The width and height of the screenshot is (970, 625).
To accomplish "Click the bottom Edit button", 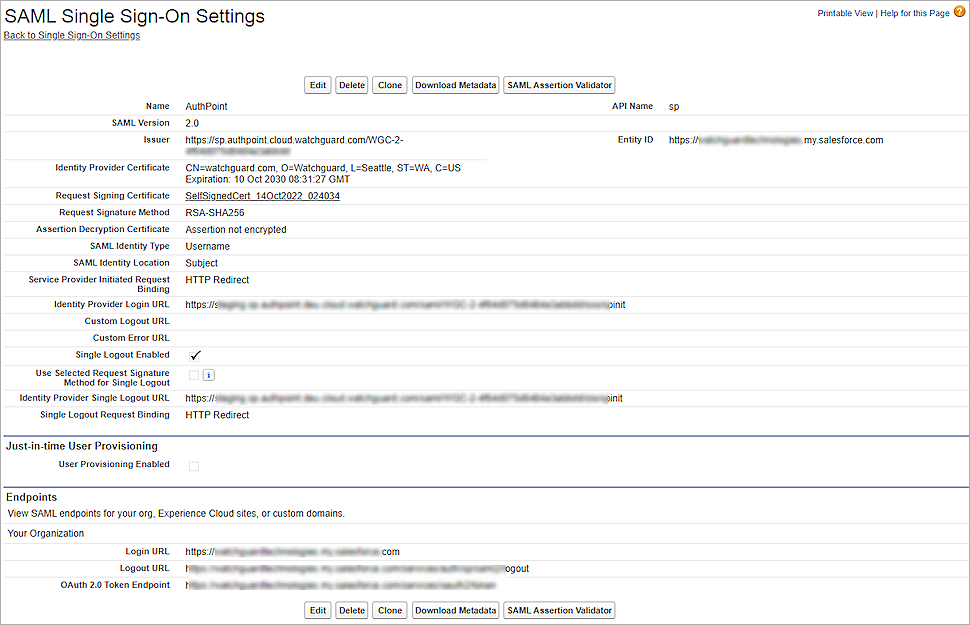I will tap(318, 610).
